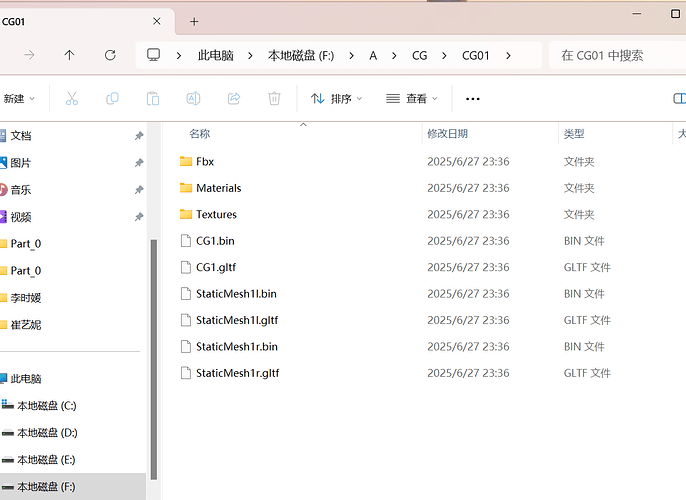Image resolution: width=686 pixels, height=500 pixels.
Task: Open the See more ellipsis menu
Action: point(472,99)
